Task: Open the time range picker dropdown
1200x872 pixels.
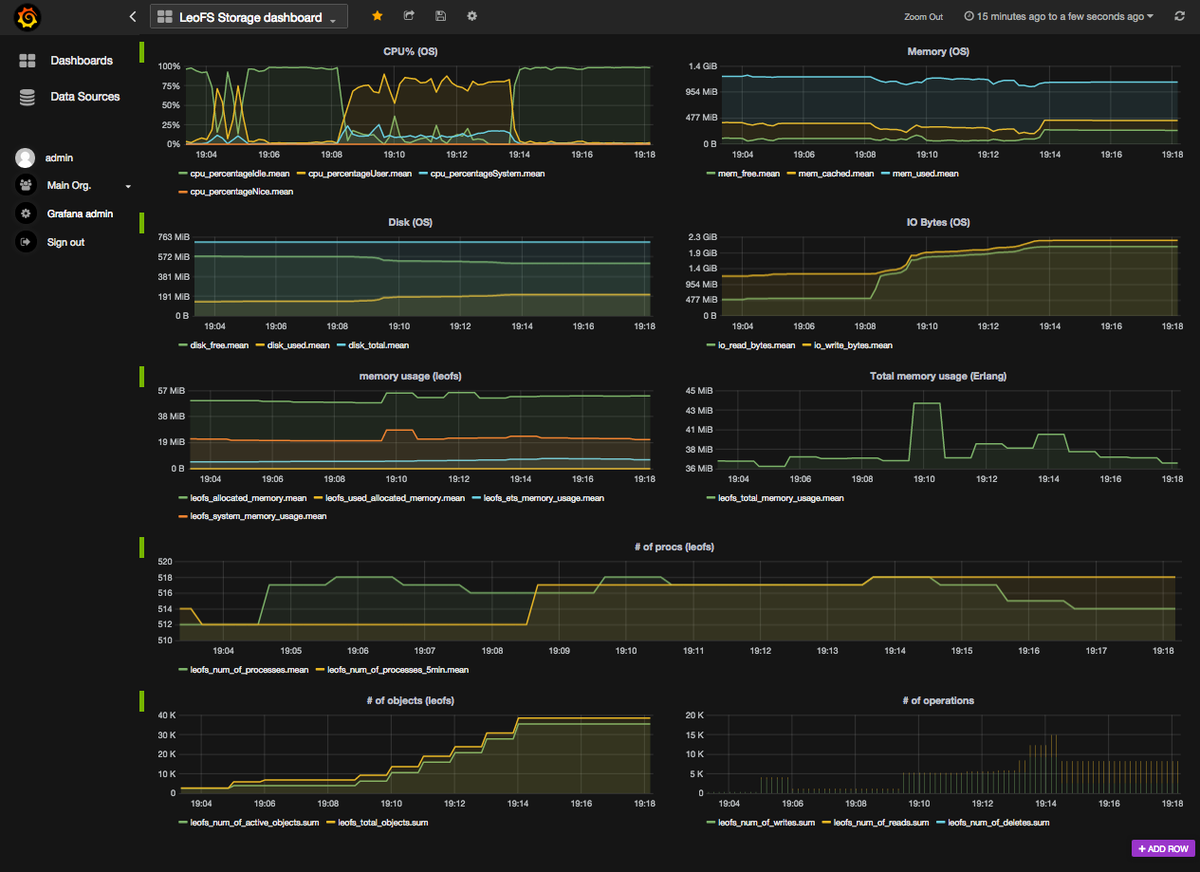Action: pos(1059,17)
